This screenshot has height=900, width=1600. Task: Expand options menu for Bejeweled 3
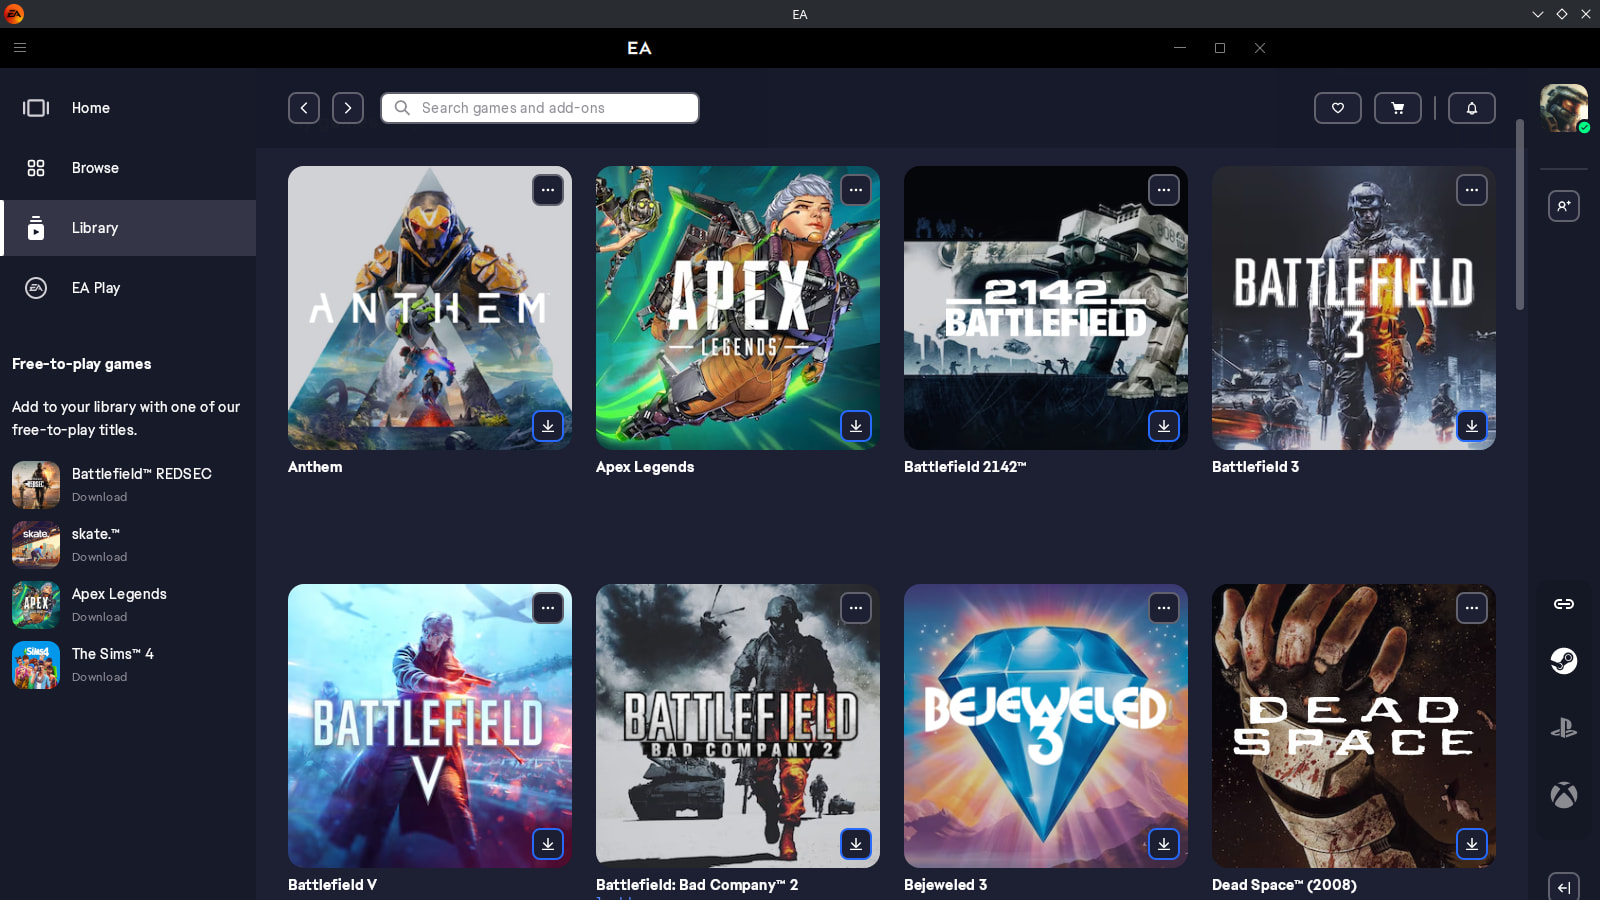click(x=1163, y=608)
